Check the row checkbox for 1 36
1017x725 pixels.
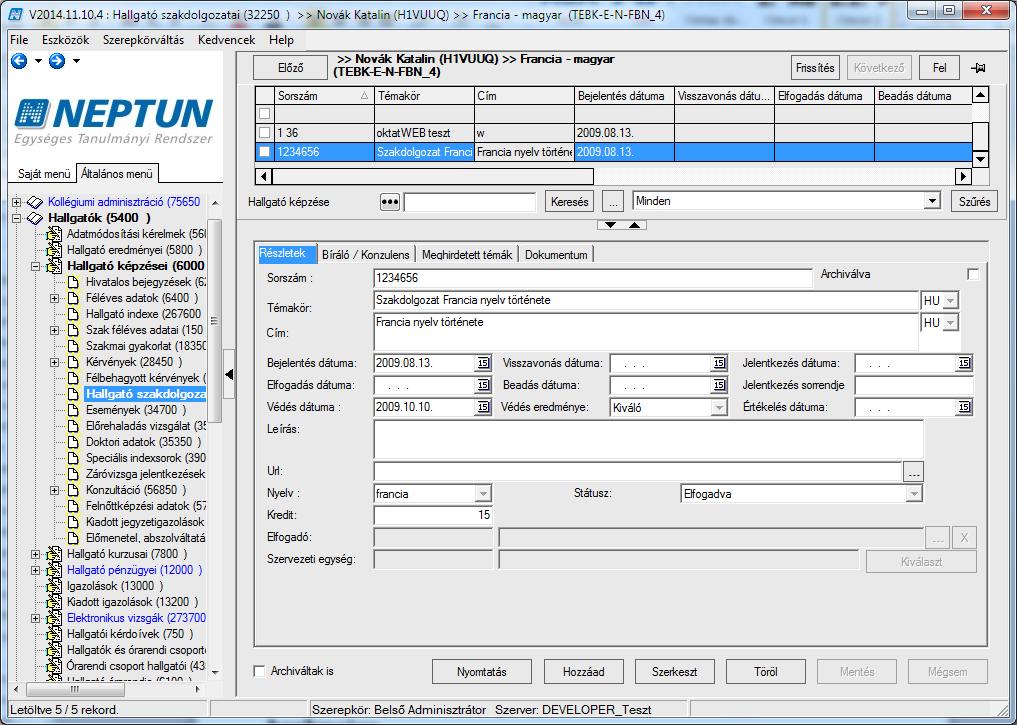[264, 133]
